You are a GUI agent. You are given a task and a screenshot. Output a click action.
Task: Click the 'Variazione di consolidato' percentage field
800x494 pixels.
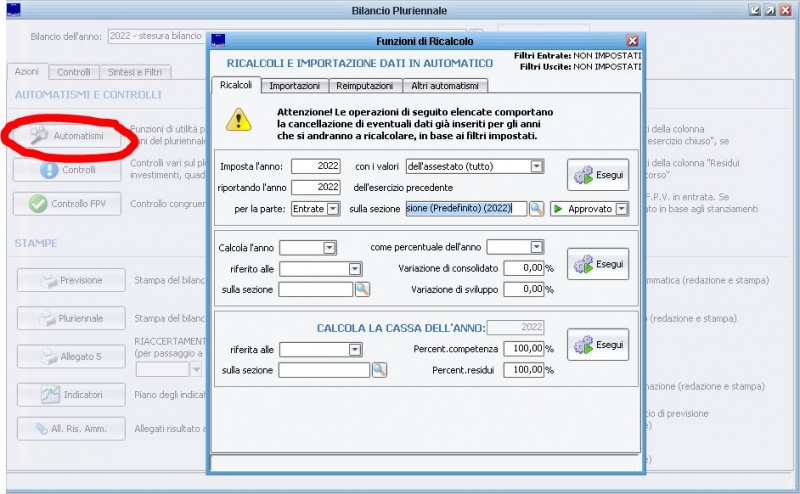(x=524, y=268)
